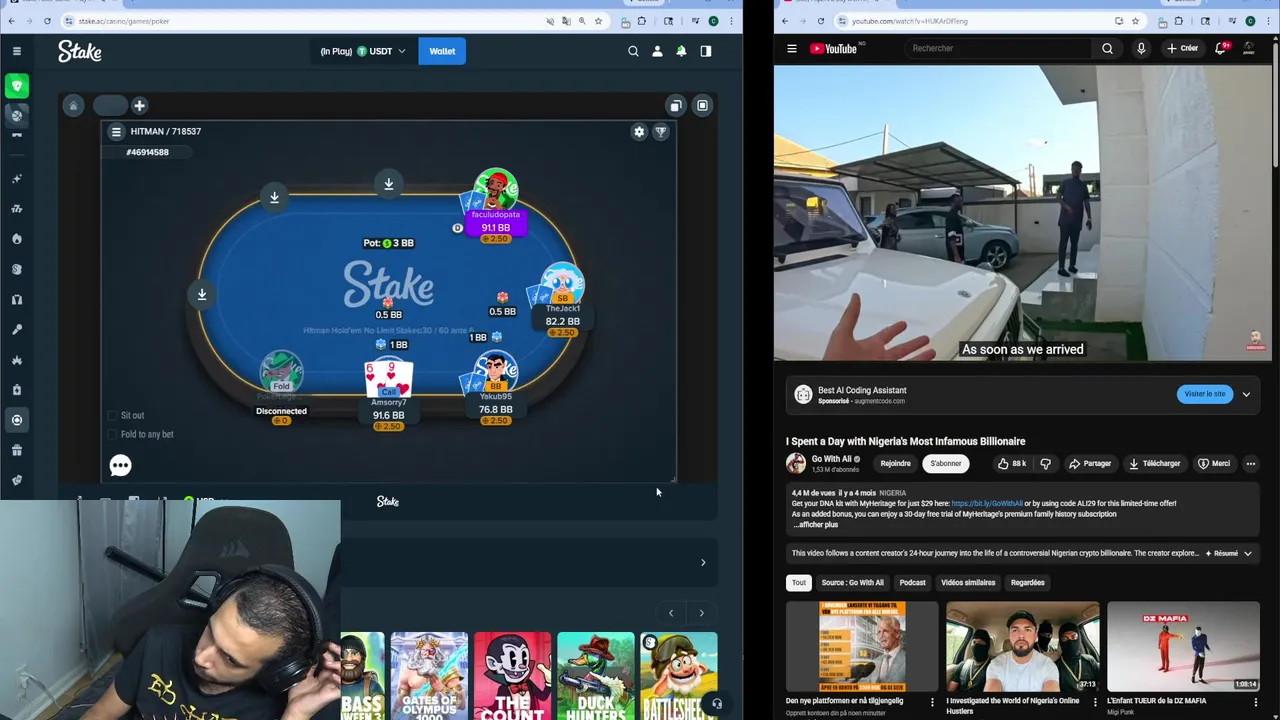
Task: Open the USDT currency dropdown
Action: pyautogui.click(x=381, y=51)
